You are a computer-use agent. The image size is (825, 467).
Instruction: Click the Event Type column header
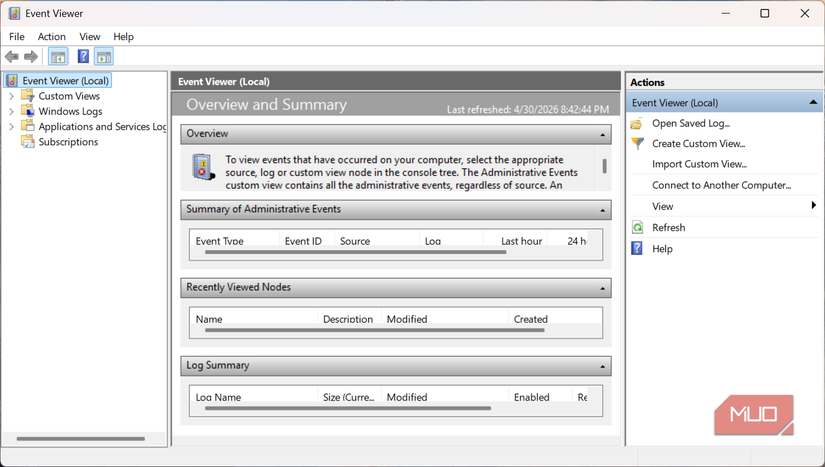point(234,240)
